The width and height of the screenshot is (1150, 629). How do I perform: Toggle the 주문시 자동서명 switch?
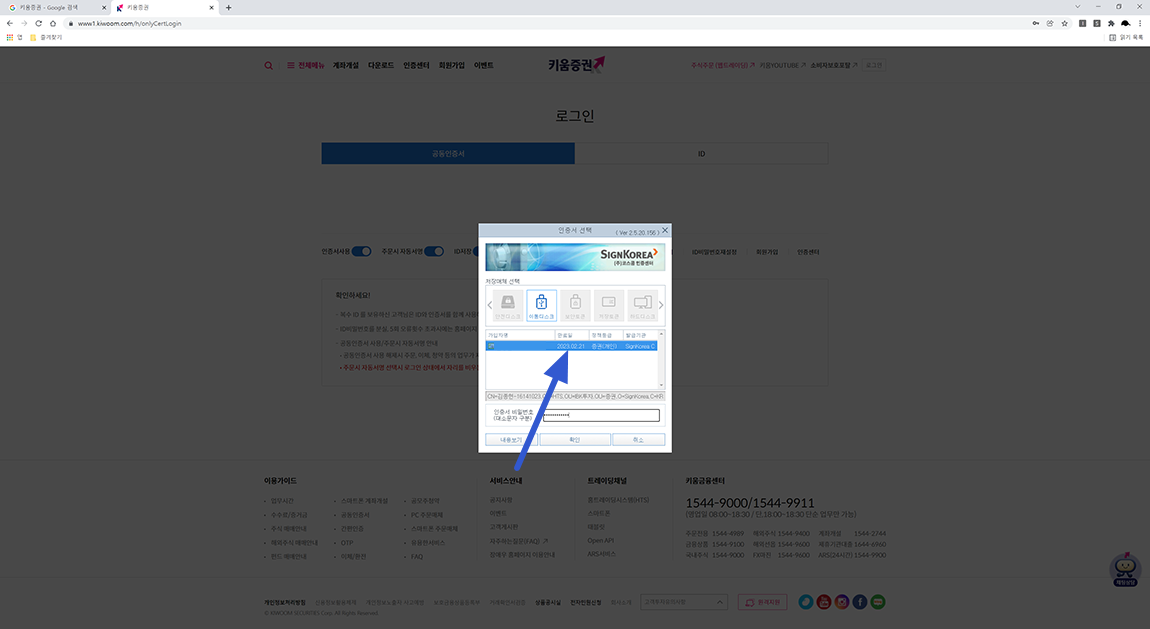[x=434, y=251]
